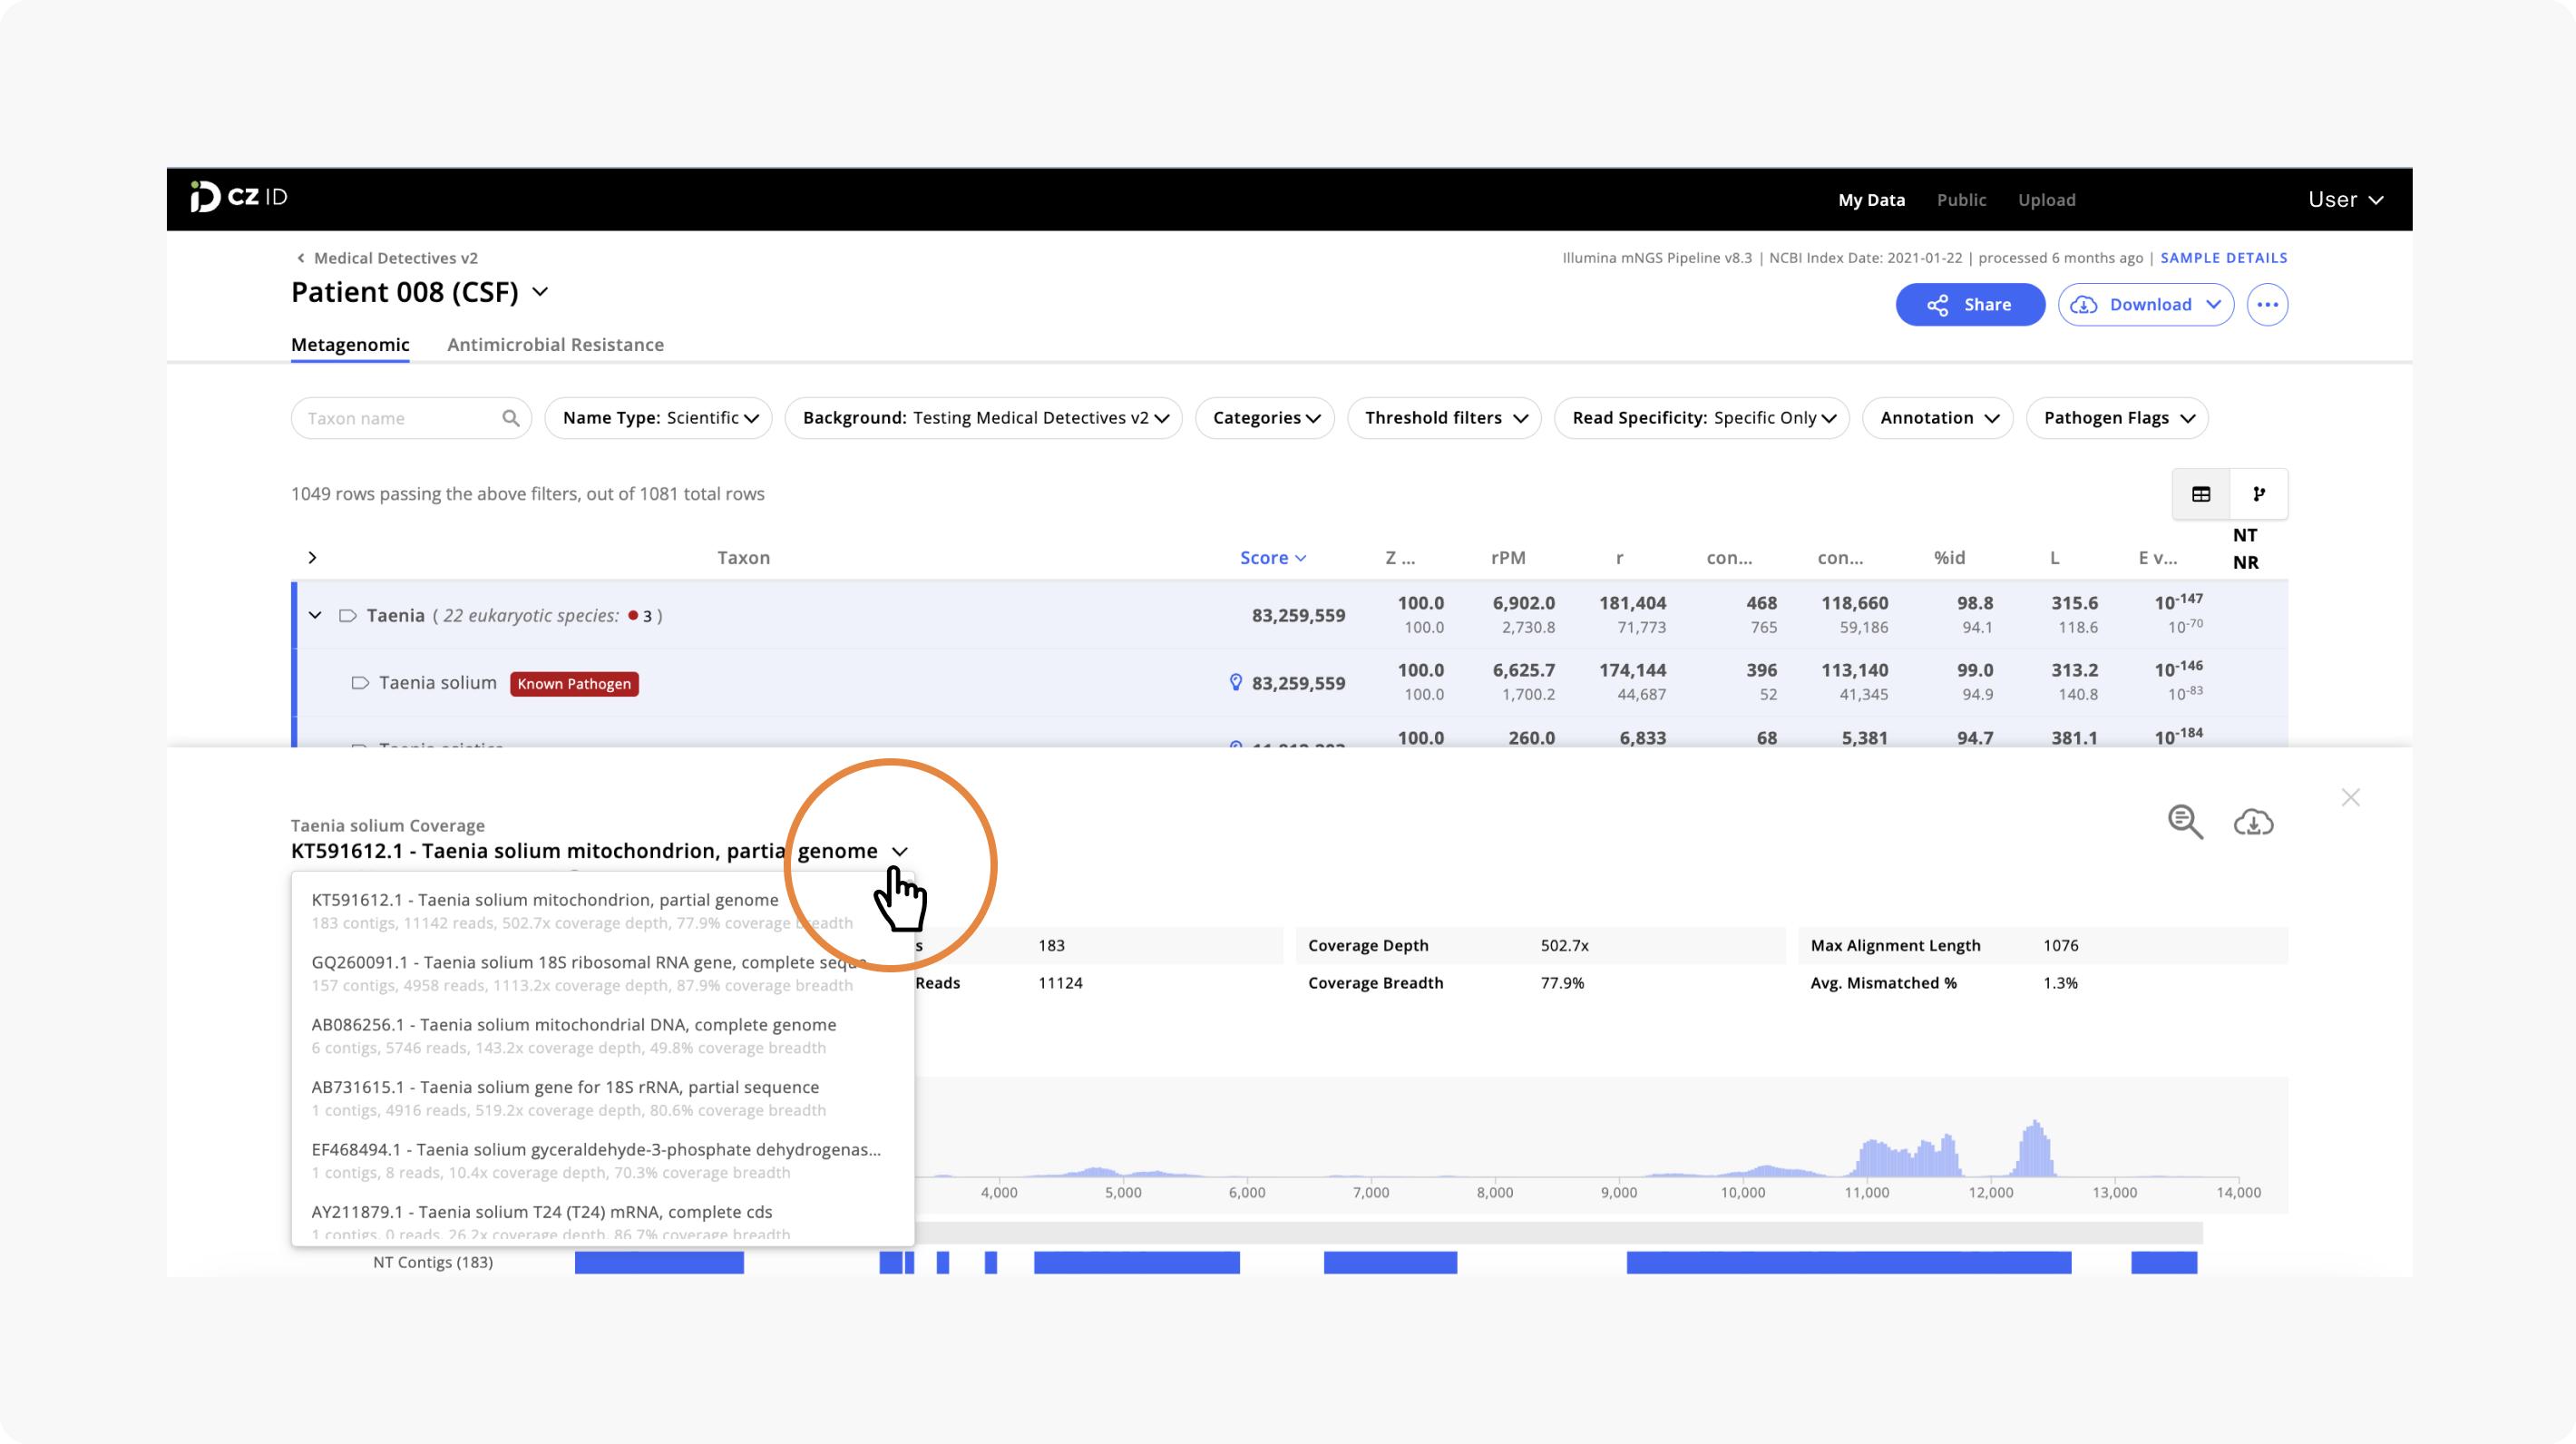Go to Public data
Image resolution: width=2576 pixels, height=1444 pixels.
1961,200
